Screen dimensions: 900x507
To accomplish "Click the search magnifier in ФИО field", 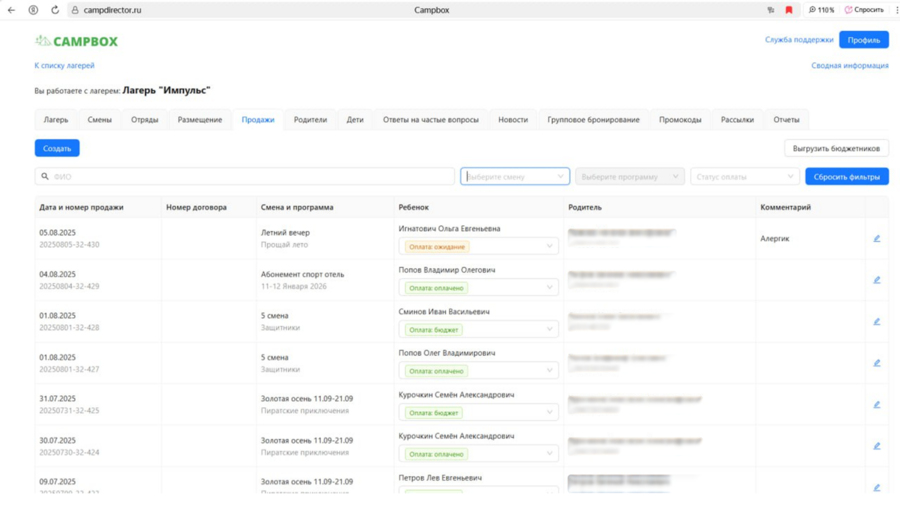I will click(45, 177).
